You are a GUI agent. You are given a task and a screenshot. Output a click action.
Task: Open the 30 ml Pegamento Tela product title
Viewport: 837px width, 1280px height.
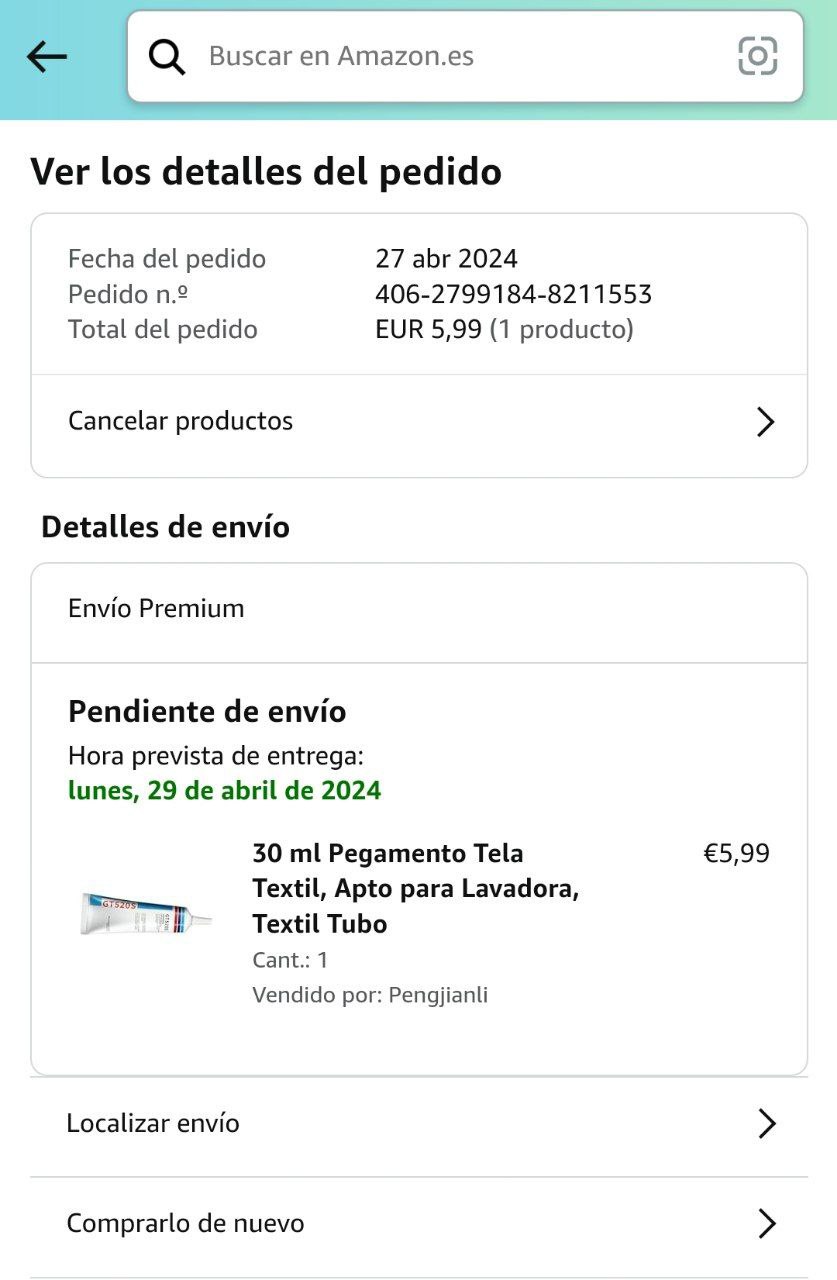(x=415, y=888)
